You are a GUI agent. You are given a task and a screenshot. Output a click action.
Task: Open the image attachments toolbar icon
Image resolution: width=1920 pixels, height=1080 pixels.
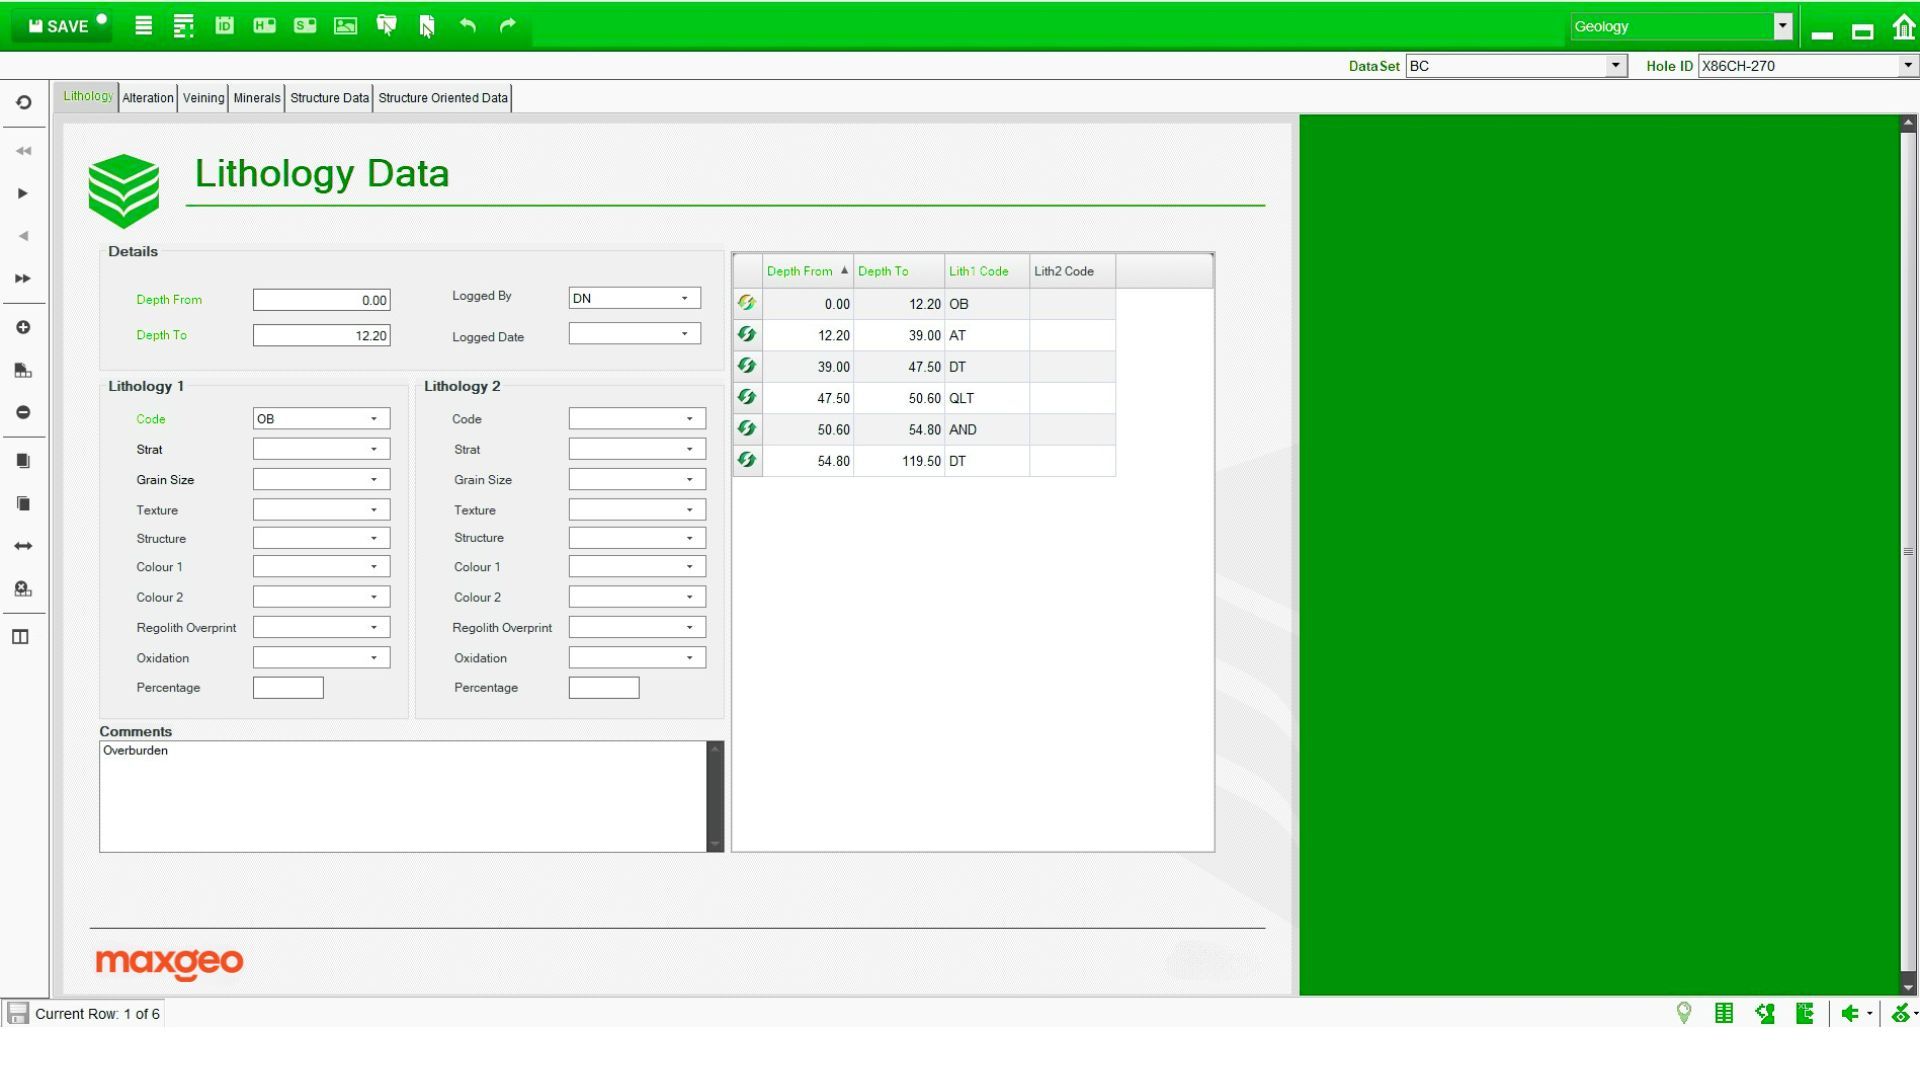click(x=345, y=26)
